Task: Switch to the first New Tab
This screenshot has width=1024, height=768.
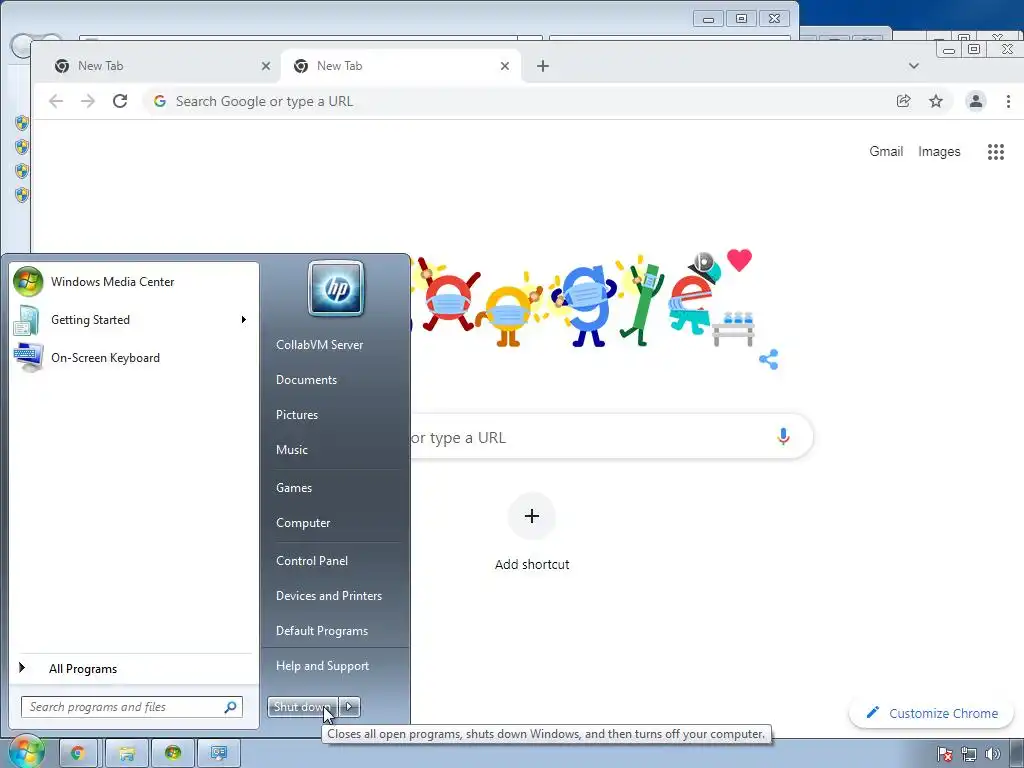Action: [155, 66]
